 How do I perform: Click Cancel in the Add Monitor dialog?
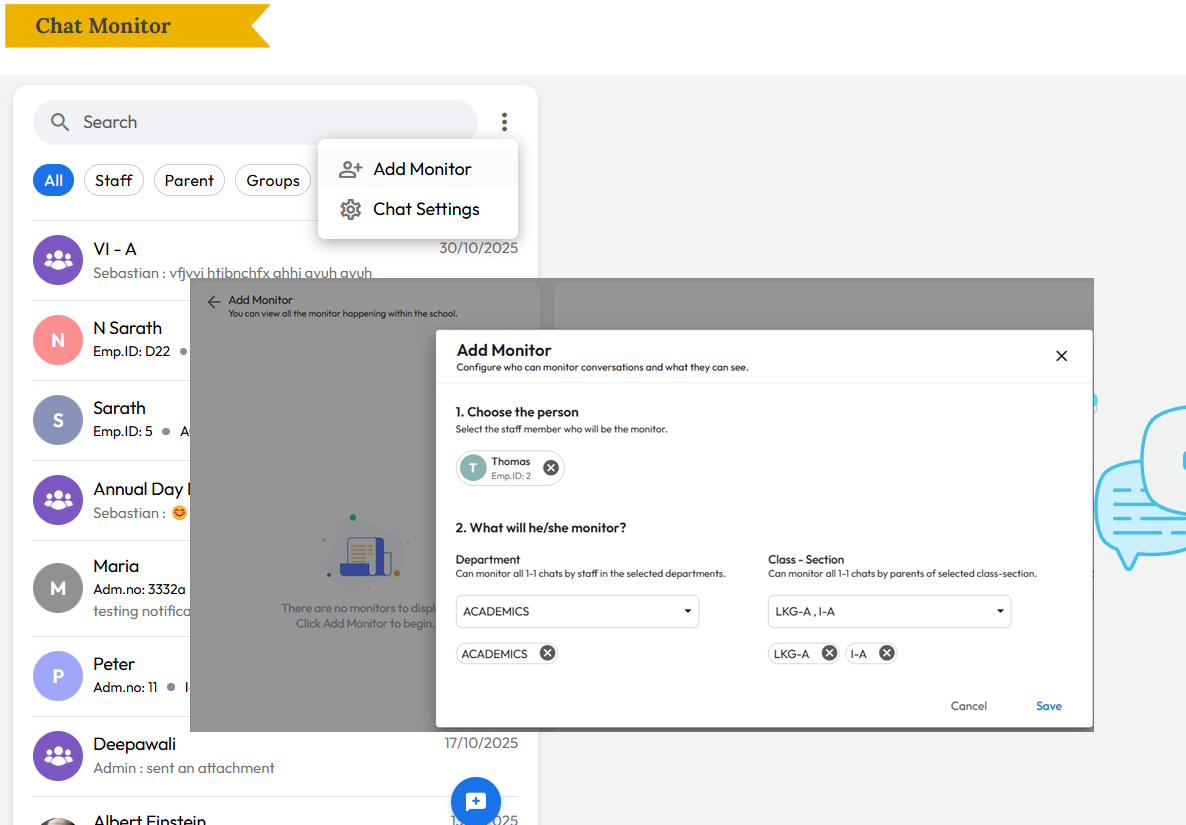[x=968, y=706]
